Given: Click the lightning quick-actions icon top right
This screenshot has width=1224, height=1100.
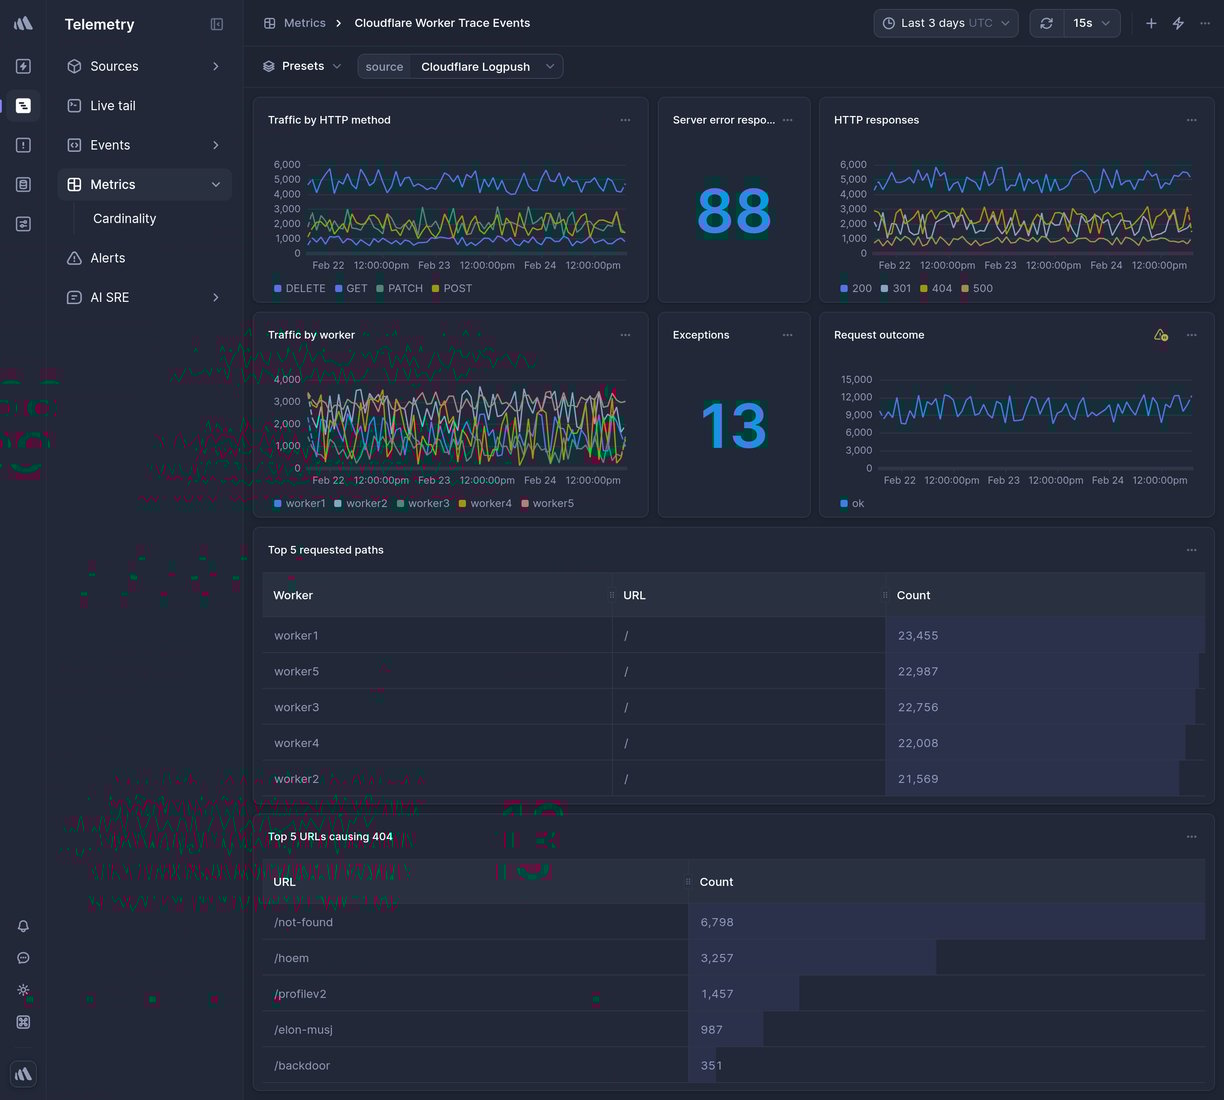Looking at the screenshot, I should pyautogui.click(x=1178, y=22).
